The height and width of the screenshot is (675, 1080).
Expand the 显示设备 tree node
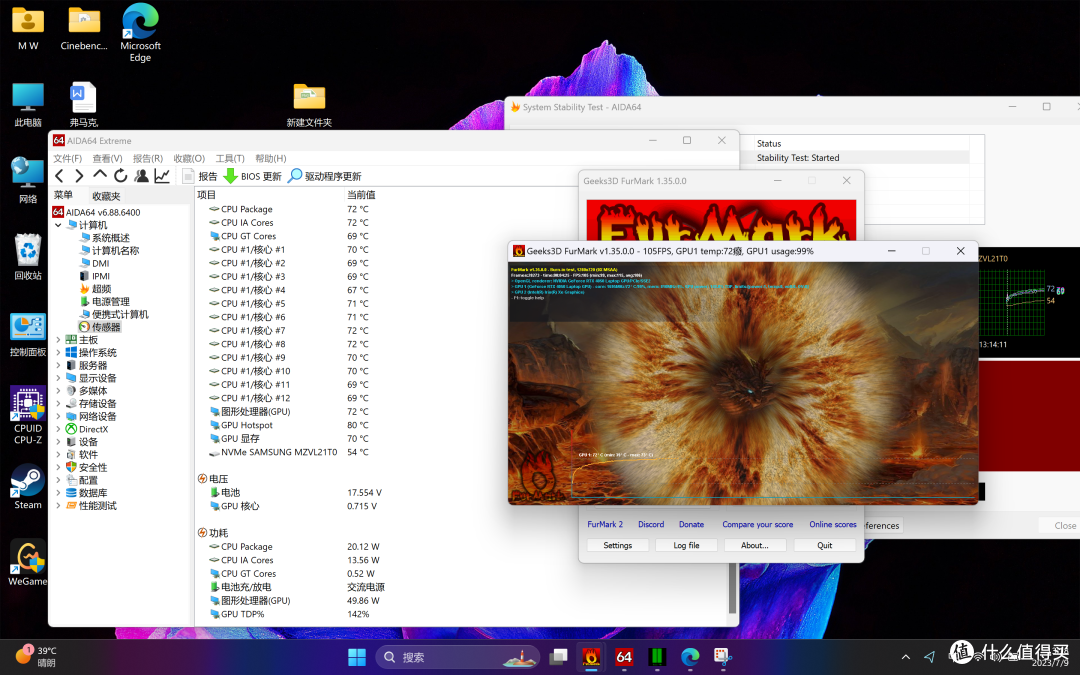(x=59, y=378)
